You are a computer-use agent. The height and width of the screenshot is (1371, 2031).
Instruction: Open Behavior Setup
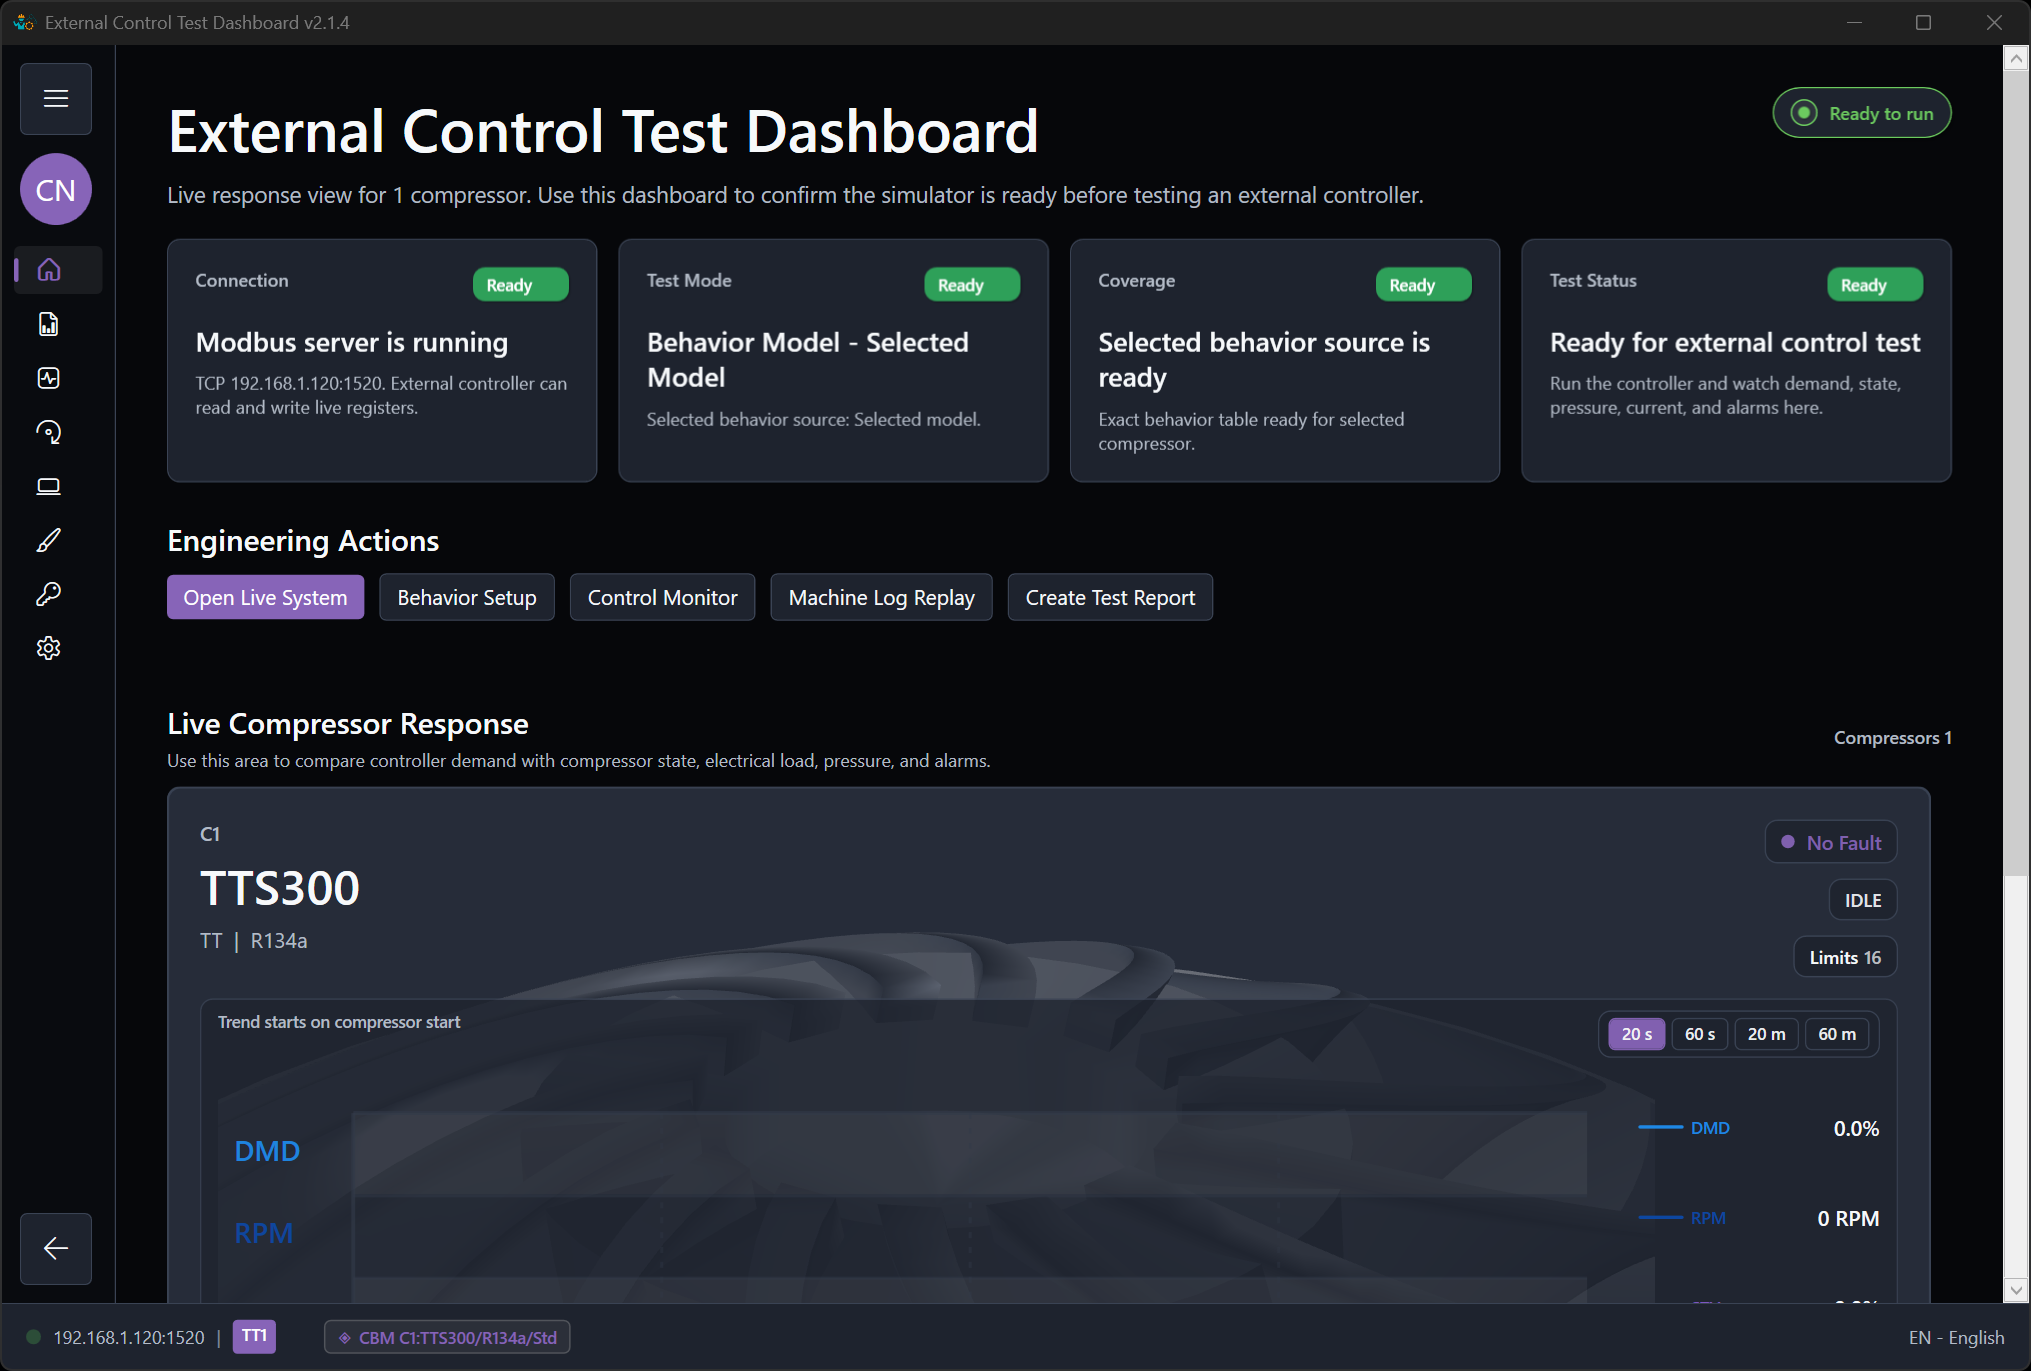pyautogui.click(x=467, y=597)
